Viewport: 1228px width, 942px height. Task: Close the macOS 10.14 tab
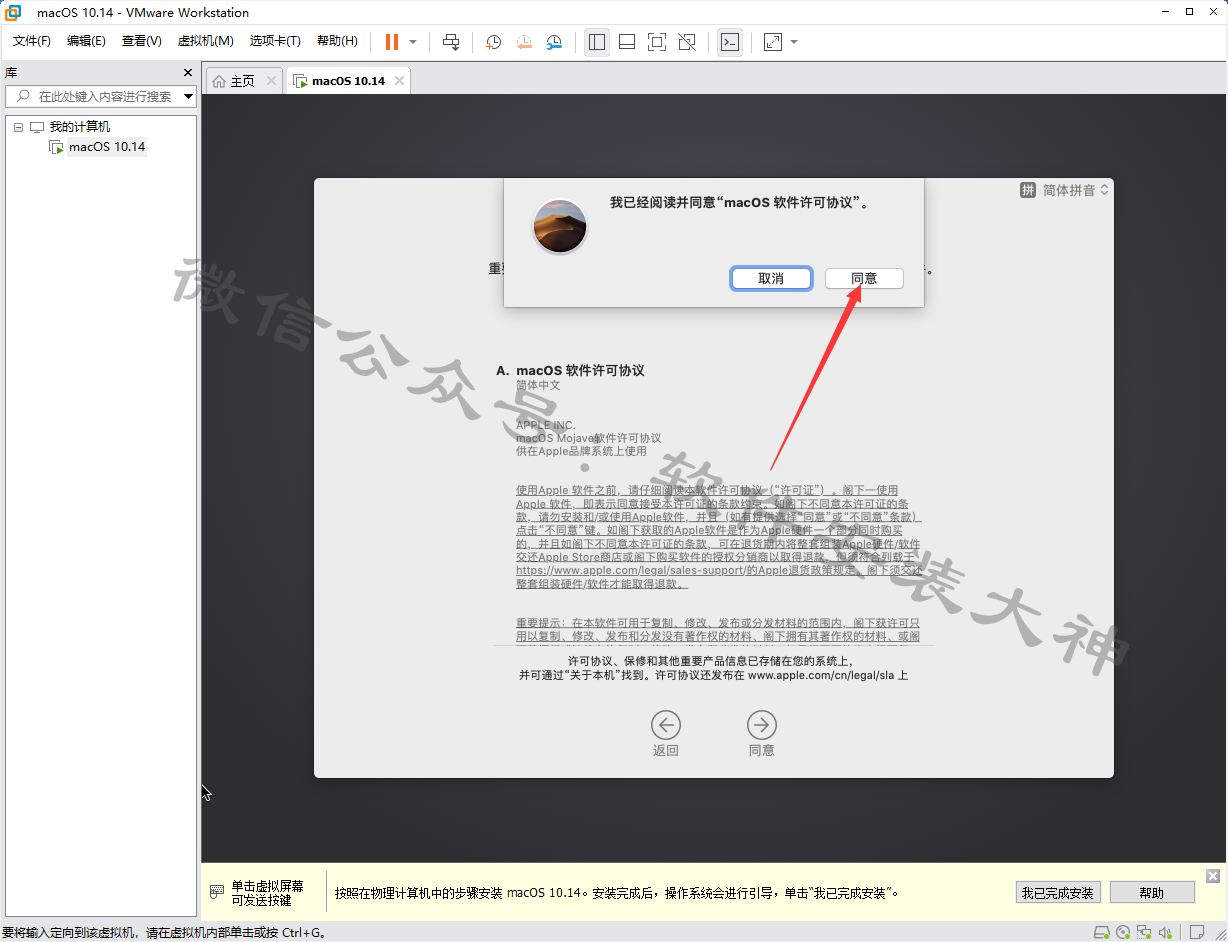[x=399, y=81]
